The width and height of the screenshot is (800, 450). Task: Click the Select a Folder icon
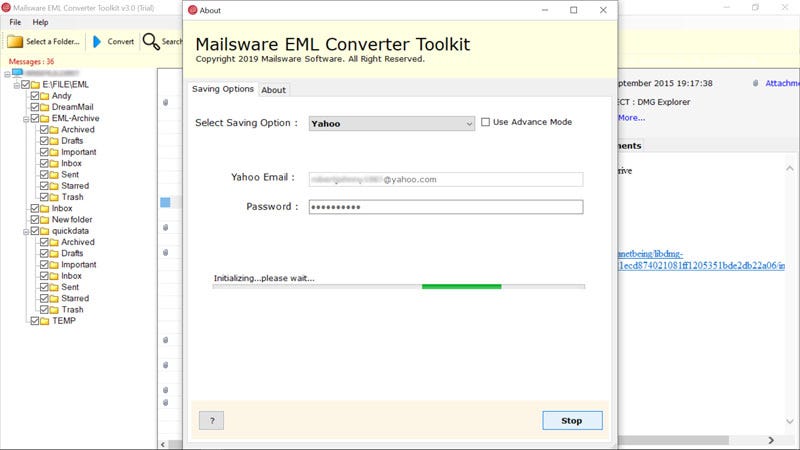pyautogui.click(x=15, y=42)
